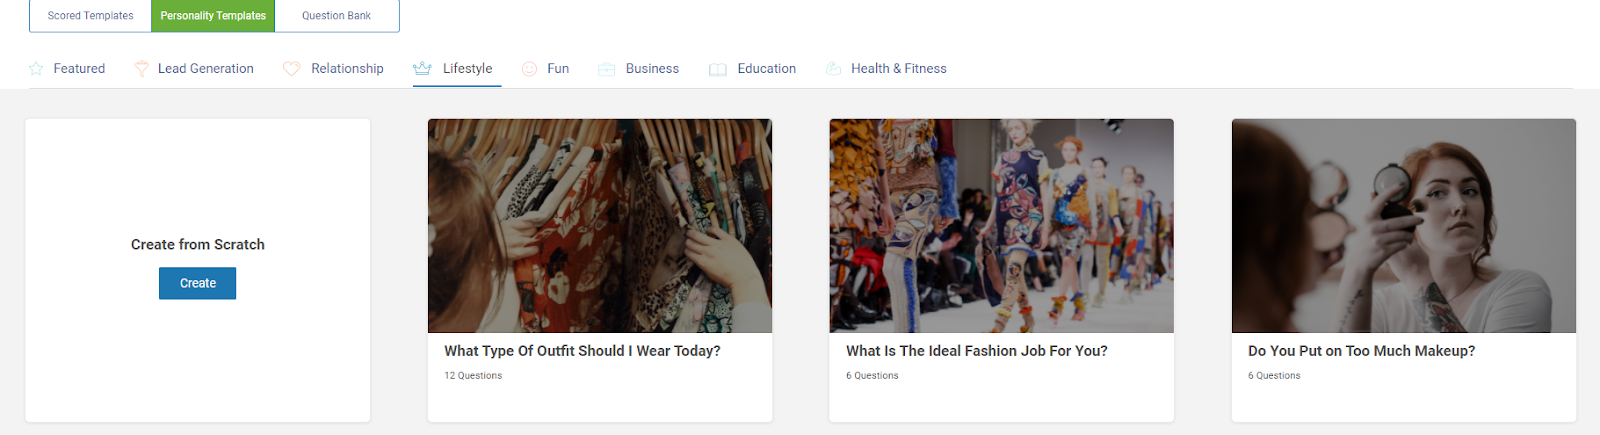Open "What Is The Ideal Fashion Job For You?" title

pos(976,351)
